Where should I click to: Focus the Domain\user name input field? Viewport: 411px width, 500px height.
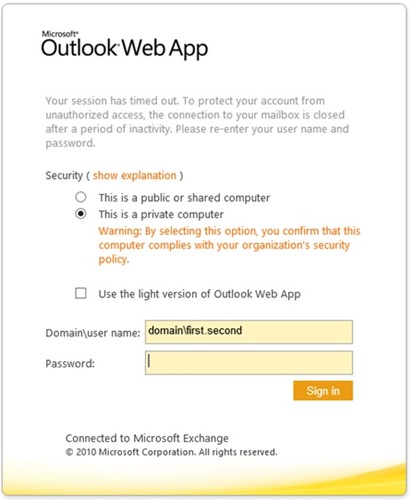click(x=249, y=332)
